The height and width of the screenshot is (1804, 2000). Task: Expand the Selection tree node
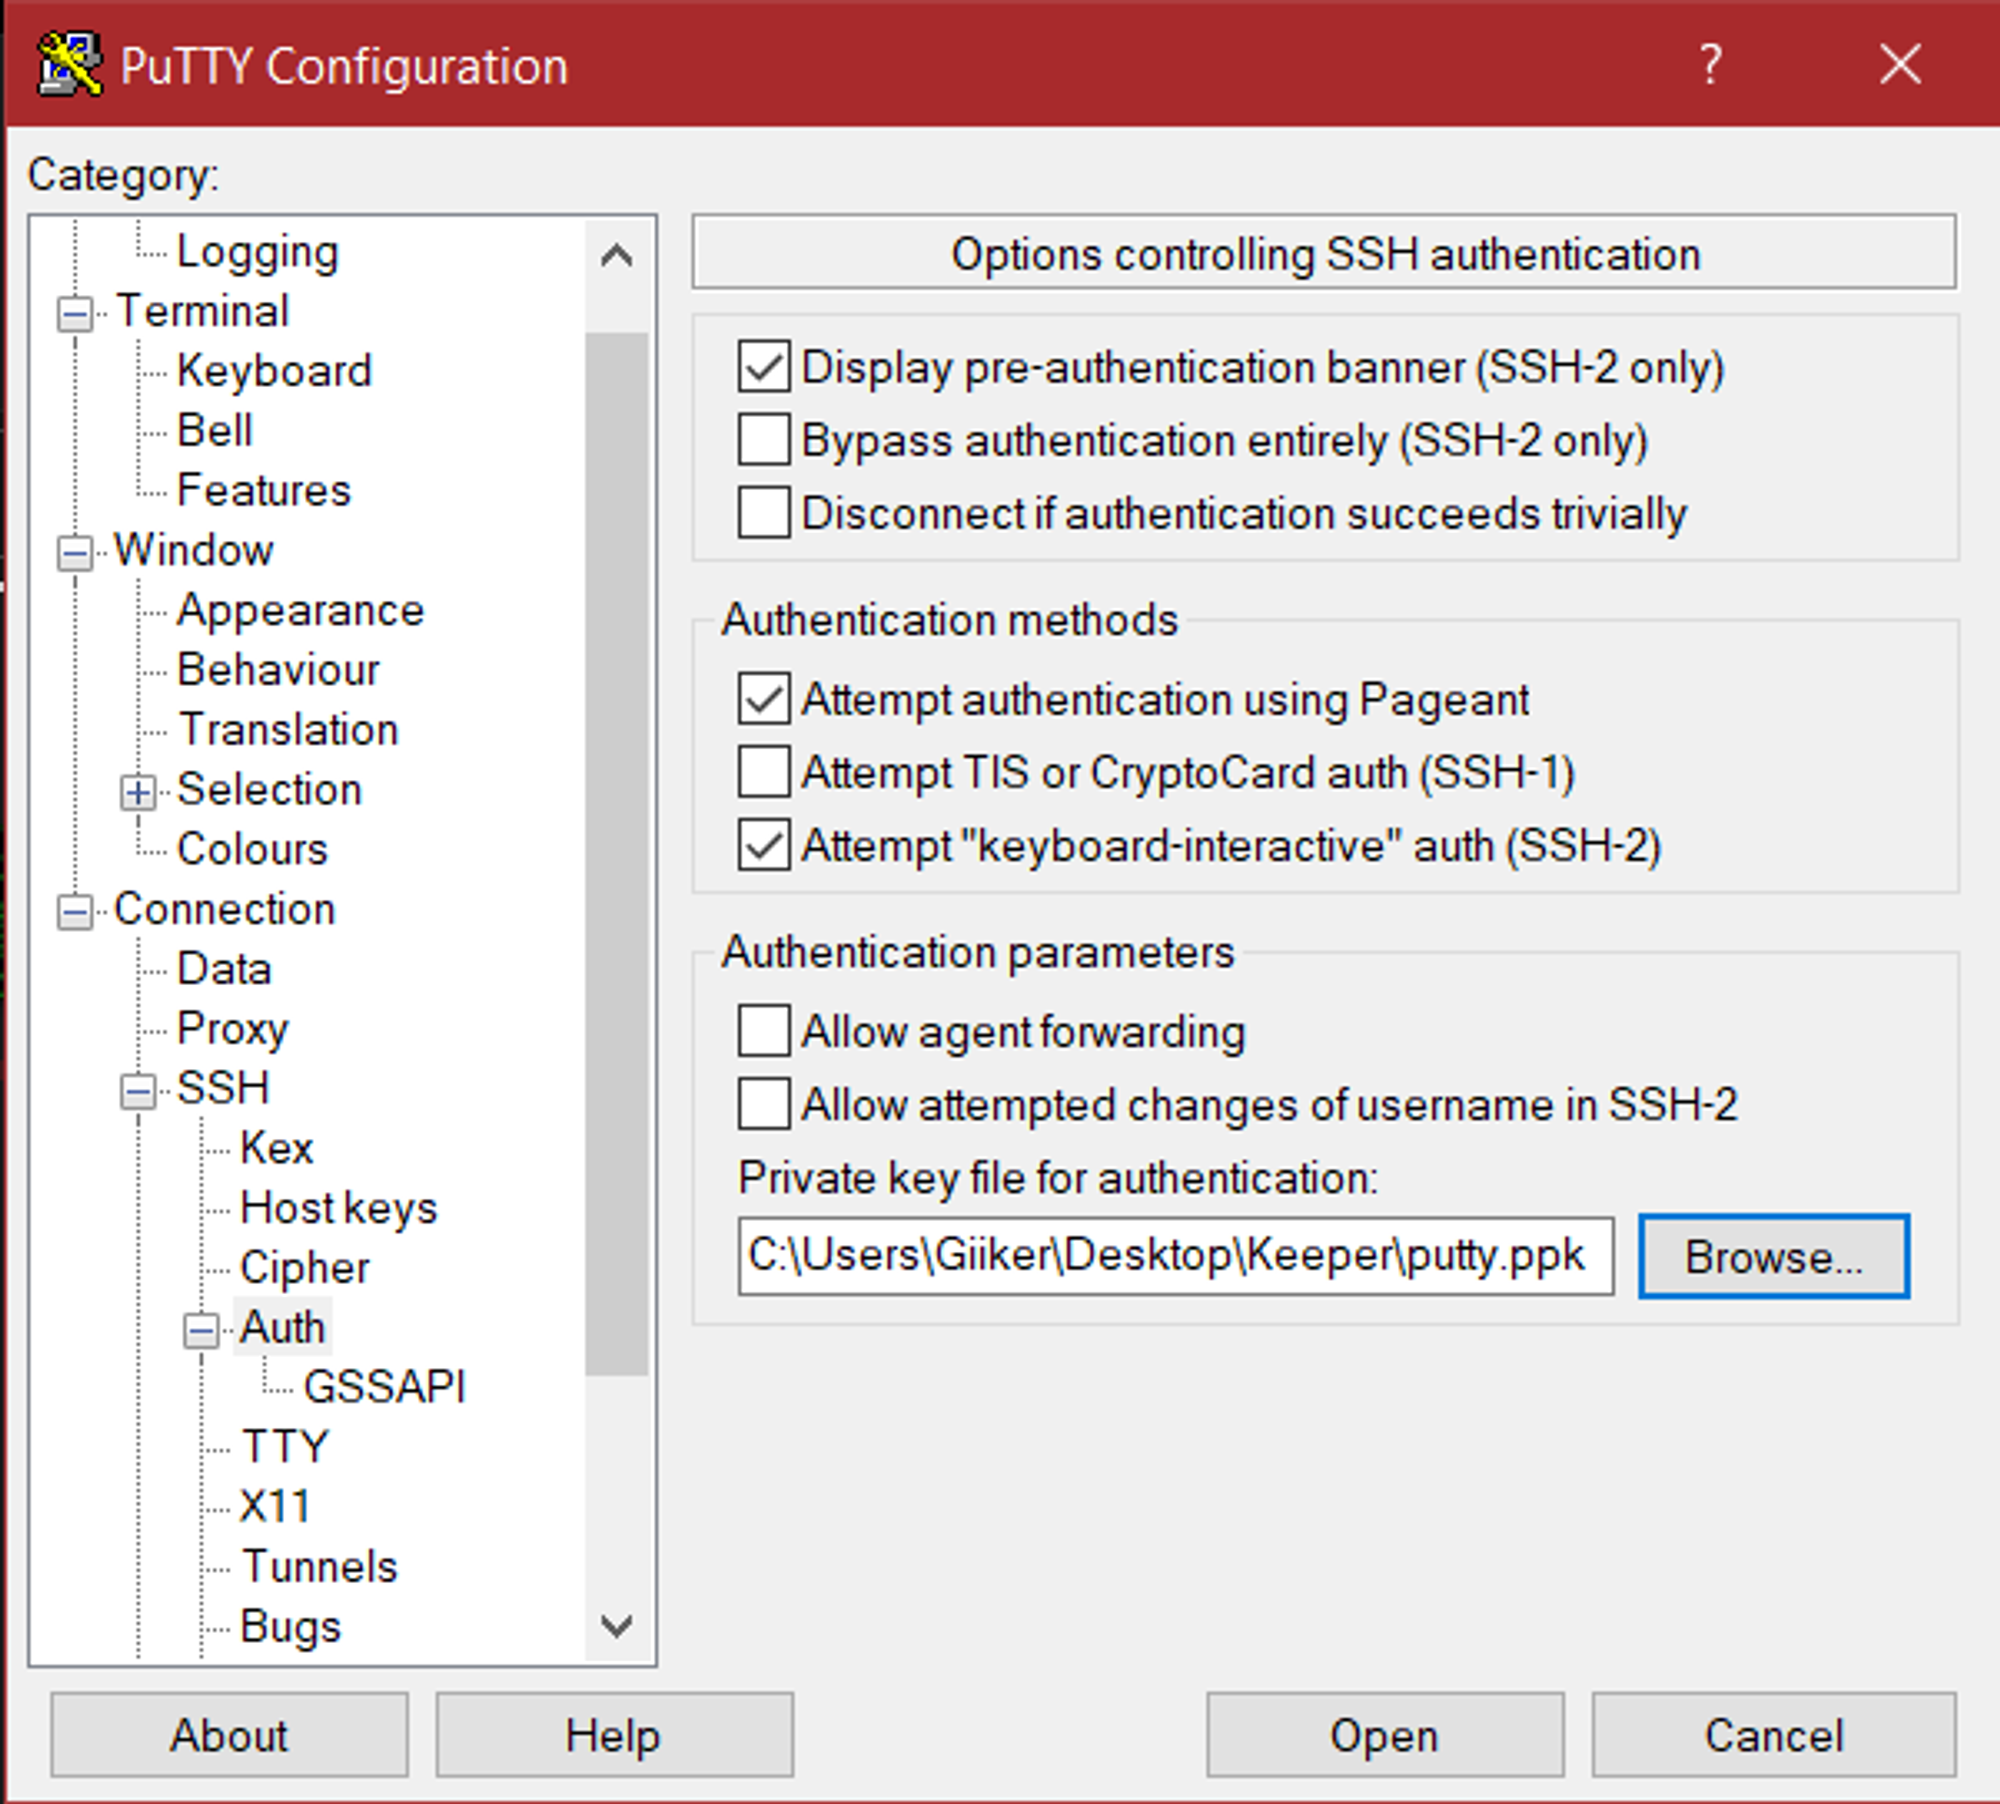coord(138,793)
